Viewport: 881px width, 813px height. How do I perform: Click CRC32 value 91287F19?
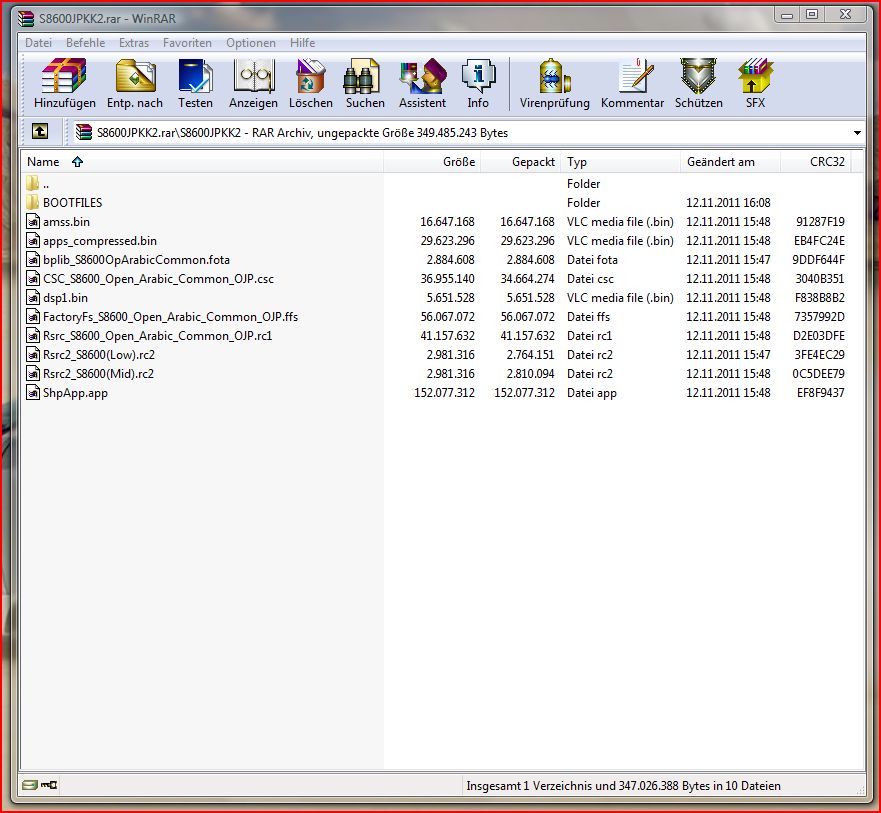coord(820,221)
